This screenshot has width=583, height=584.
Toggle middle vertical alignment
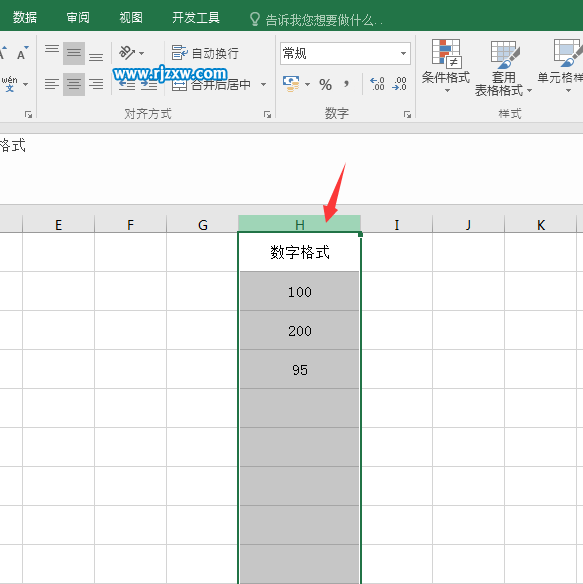click(x=74, y=53)
